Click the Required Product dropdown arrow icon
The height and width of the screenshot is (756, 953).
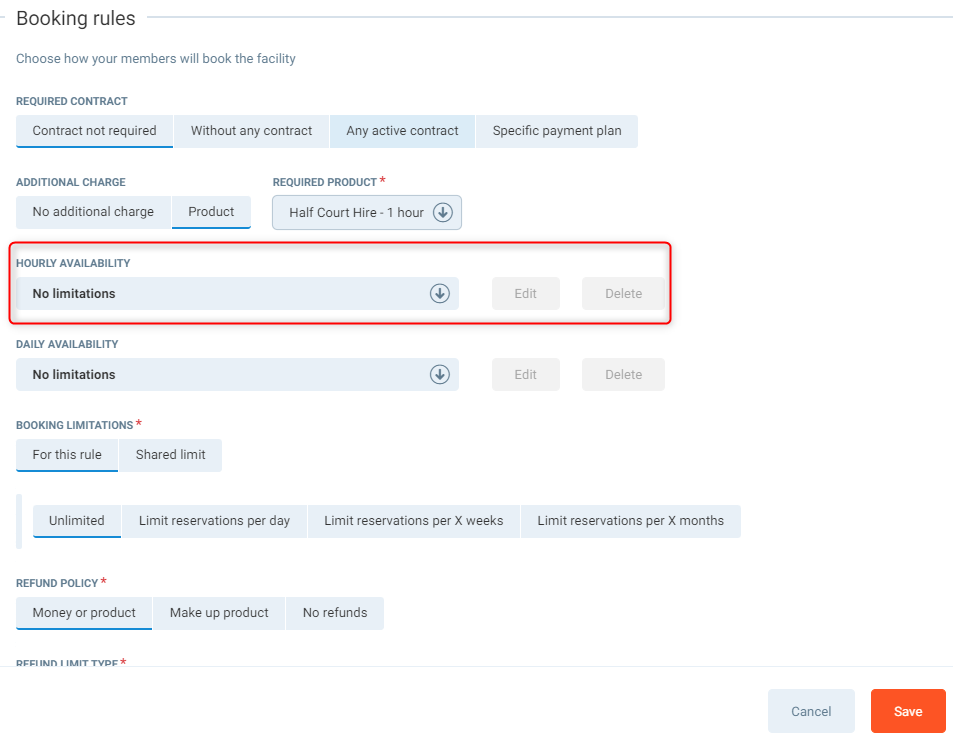pos(443,213)
